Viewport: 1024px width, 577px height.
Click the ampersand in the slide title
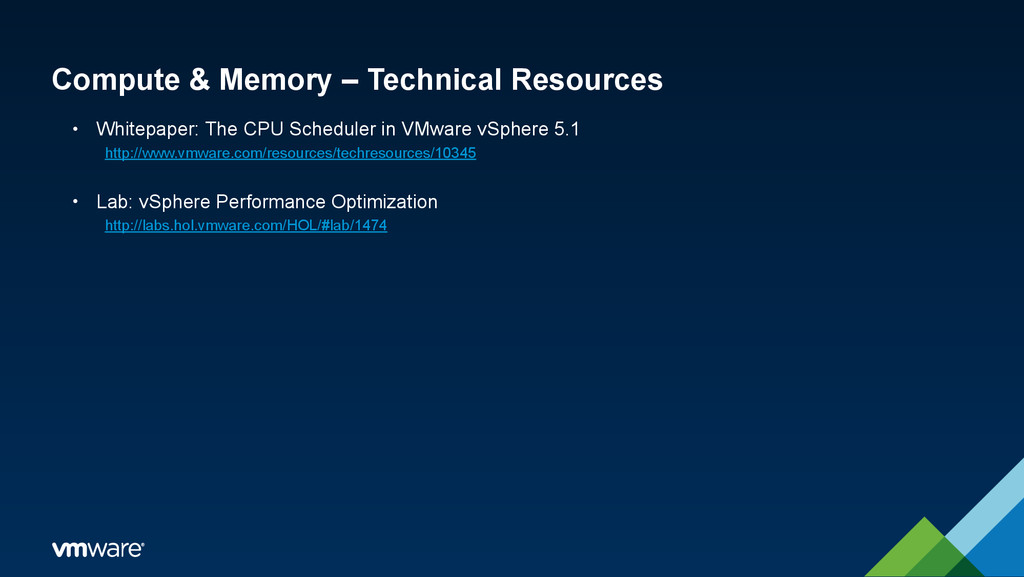coord(199,79)
